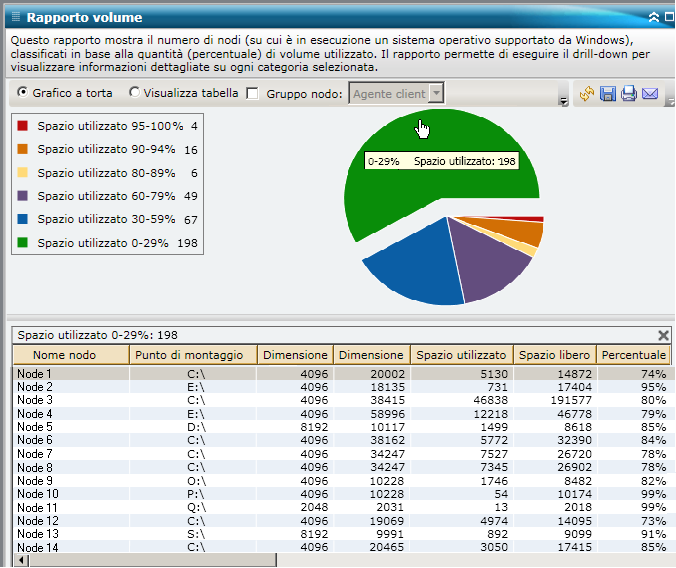Image resolution: width=676 pixels, height=568 pixels.
Task: Select the Node 8 row
Action: [342, 467]
